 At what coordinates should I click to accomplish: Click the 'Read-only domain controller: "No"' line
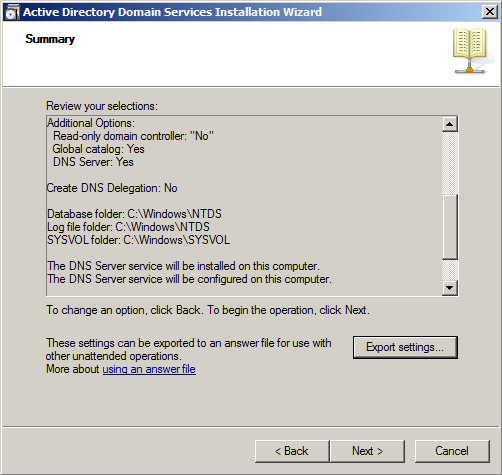133,136
